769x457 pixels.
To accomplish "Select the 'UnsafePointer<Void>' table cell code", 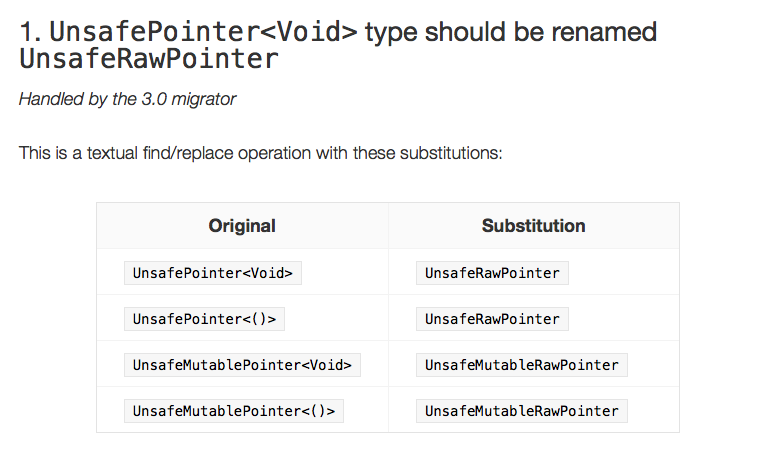I will 213,273.
